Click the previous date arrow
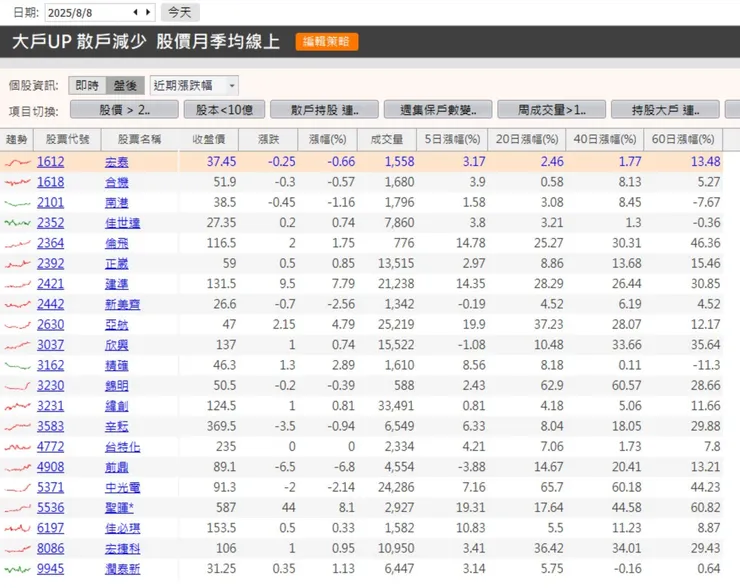This screenshot has width=740, height=588. pyautogui.click(x=135, y=12)
